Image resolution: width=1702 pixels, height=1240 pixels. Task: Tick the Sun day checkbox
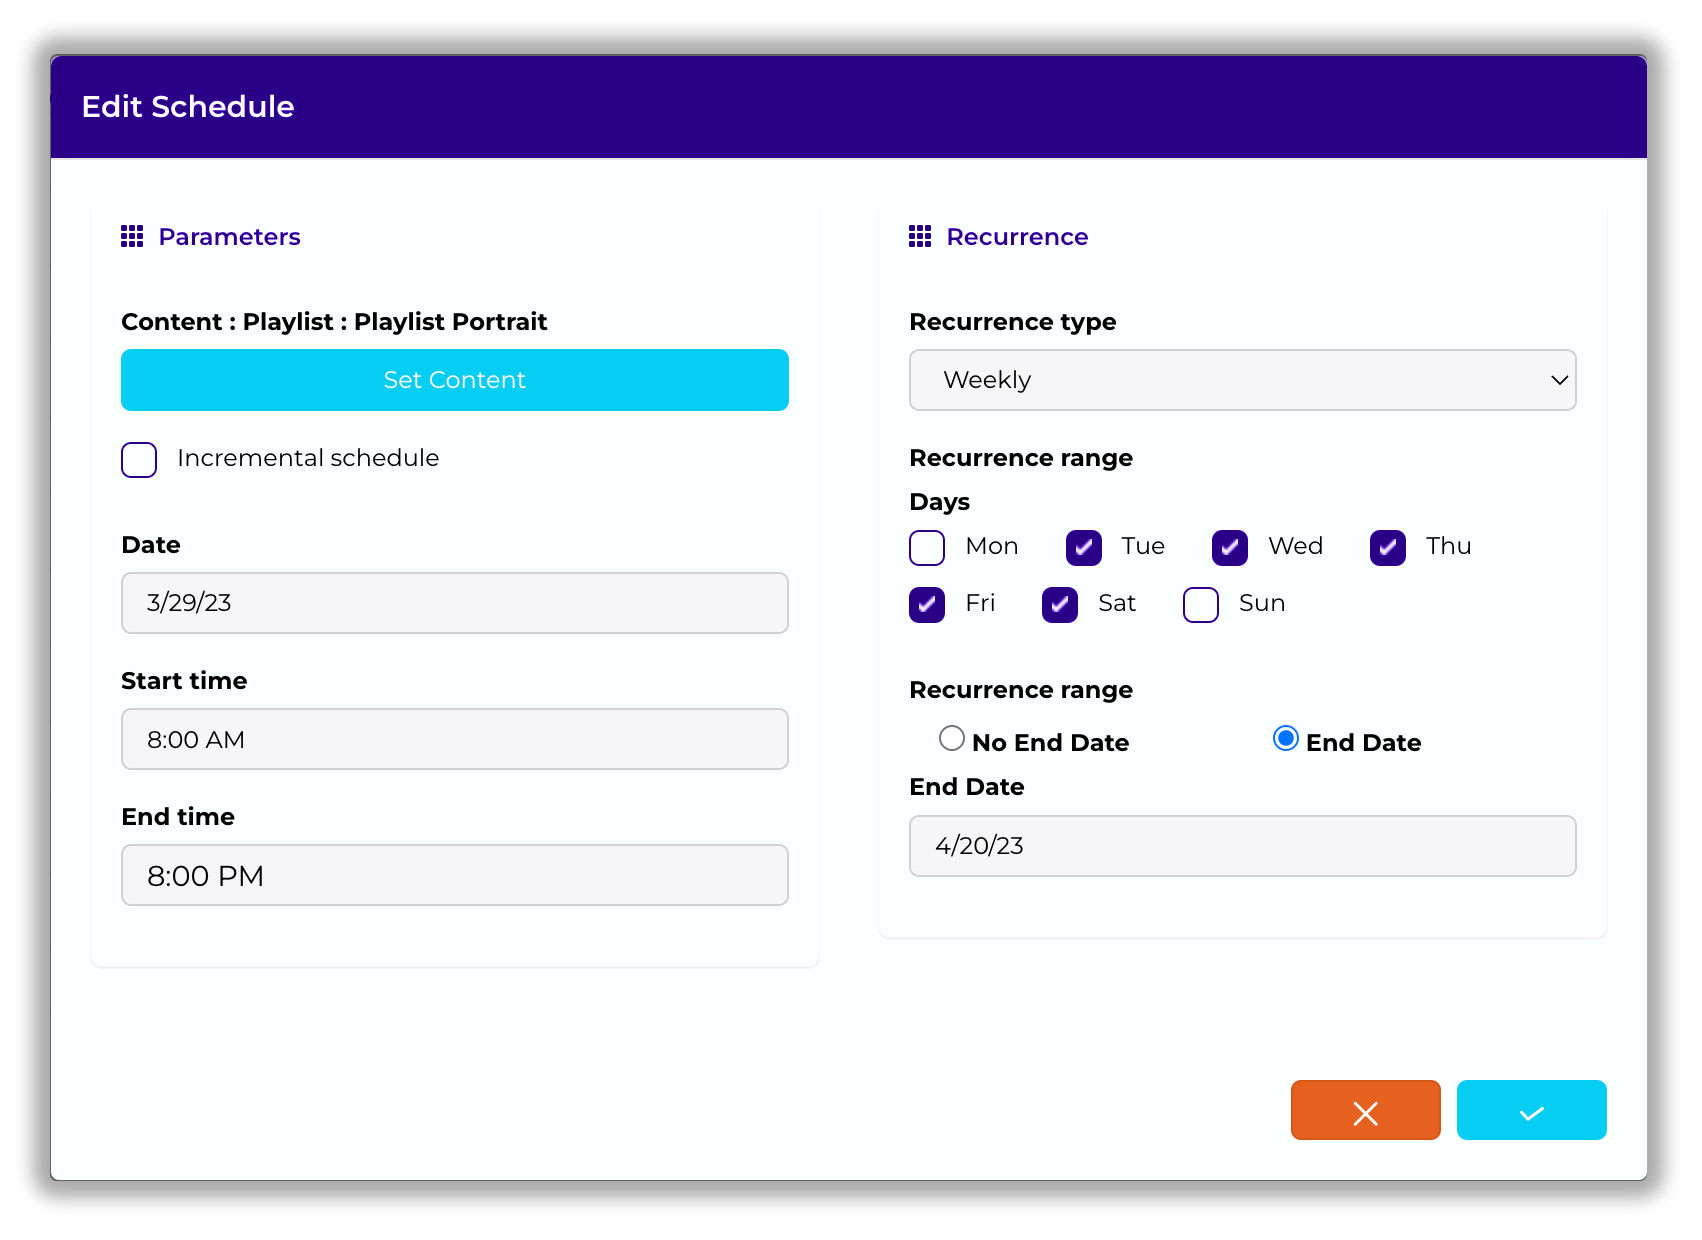[x=1200, y=604]
